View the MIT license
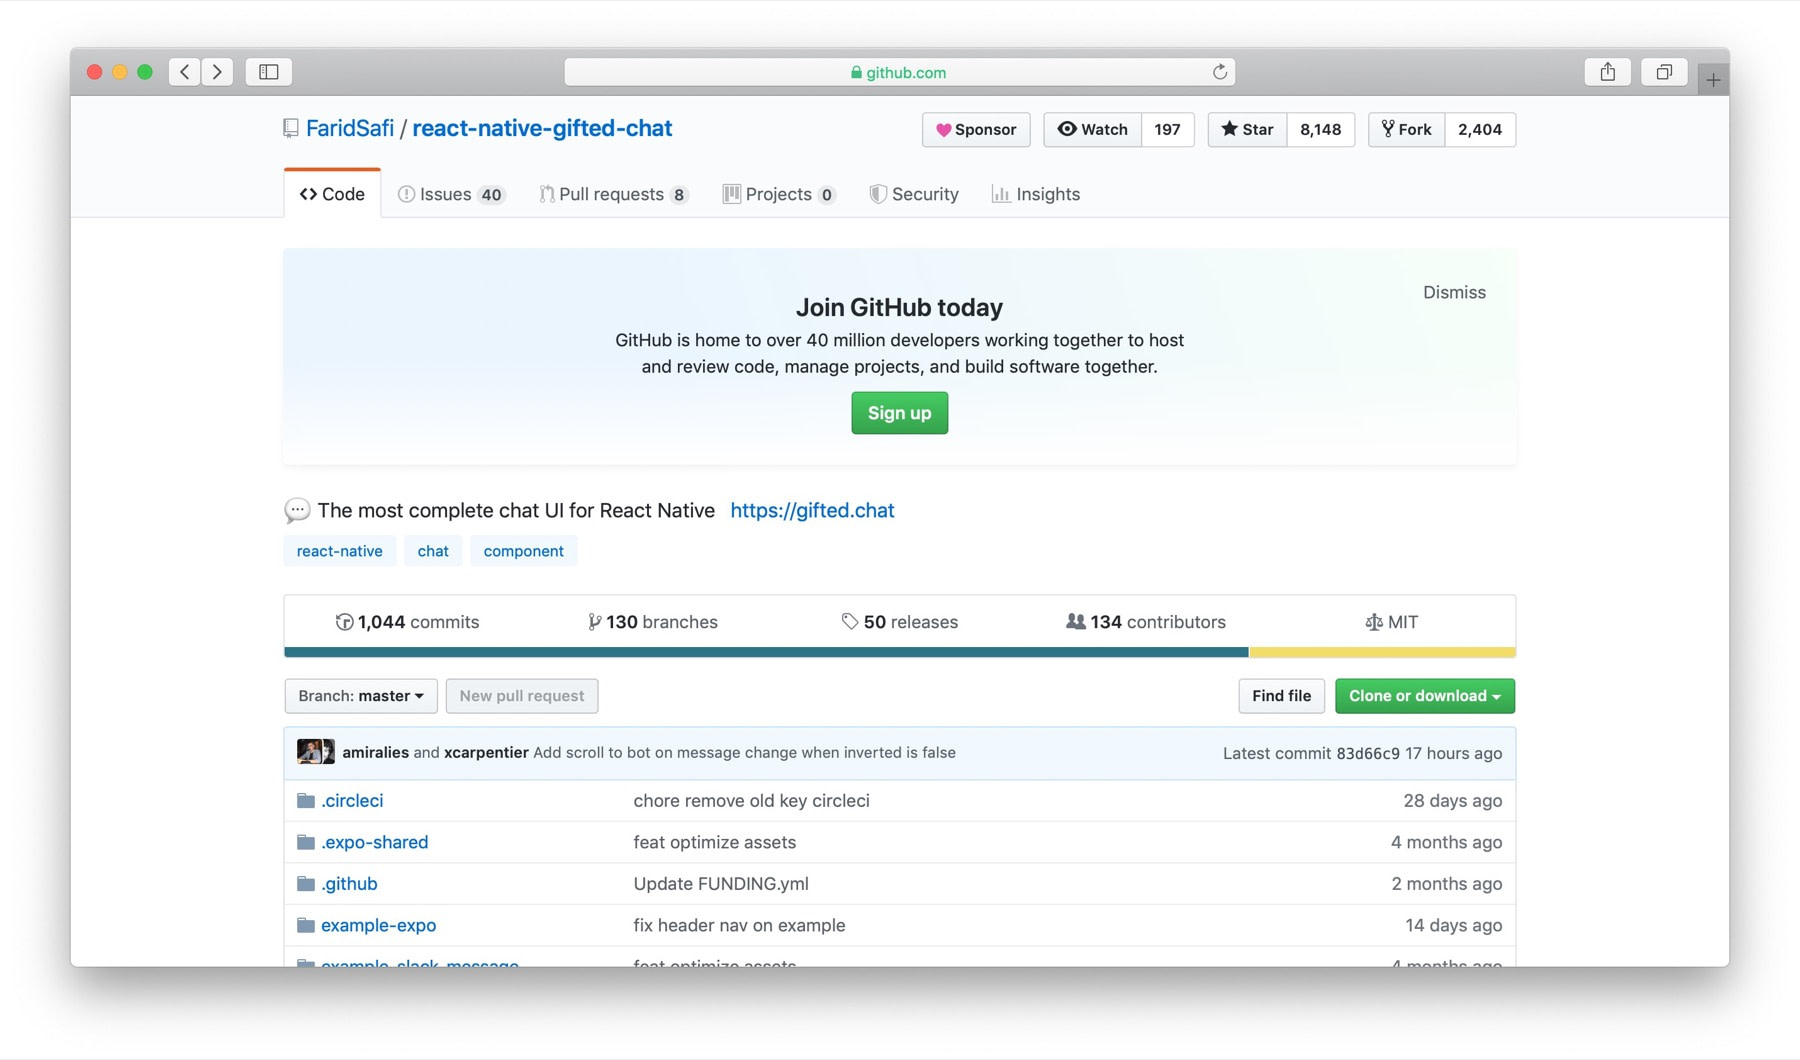1800x1060 pixels. [1392, 622]
